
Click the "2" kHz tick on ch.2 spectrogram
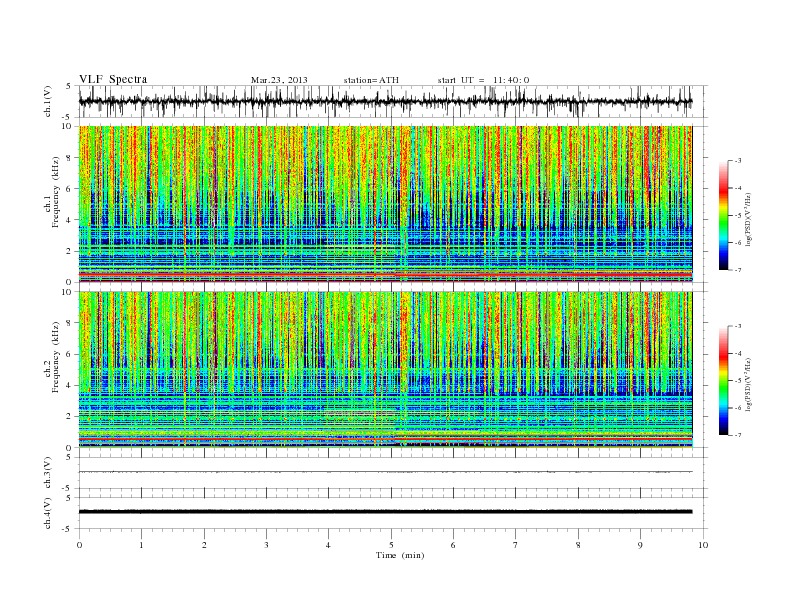(x=70, y=417)
